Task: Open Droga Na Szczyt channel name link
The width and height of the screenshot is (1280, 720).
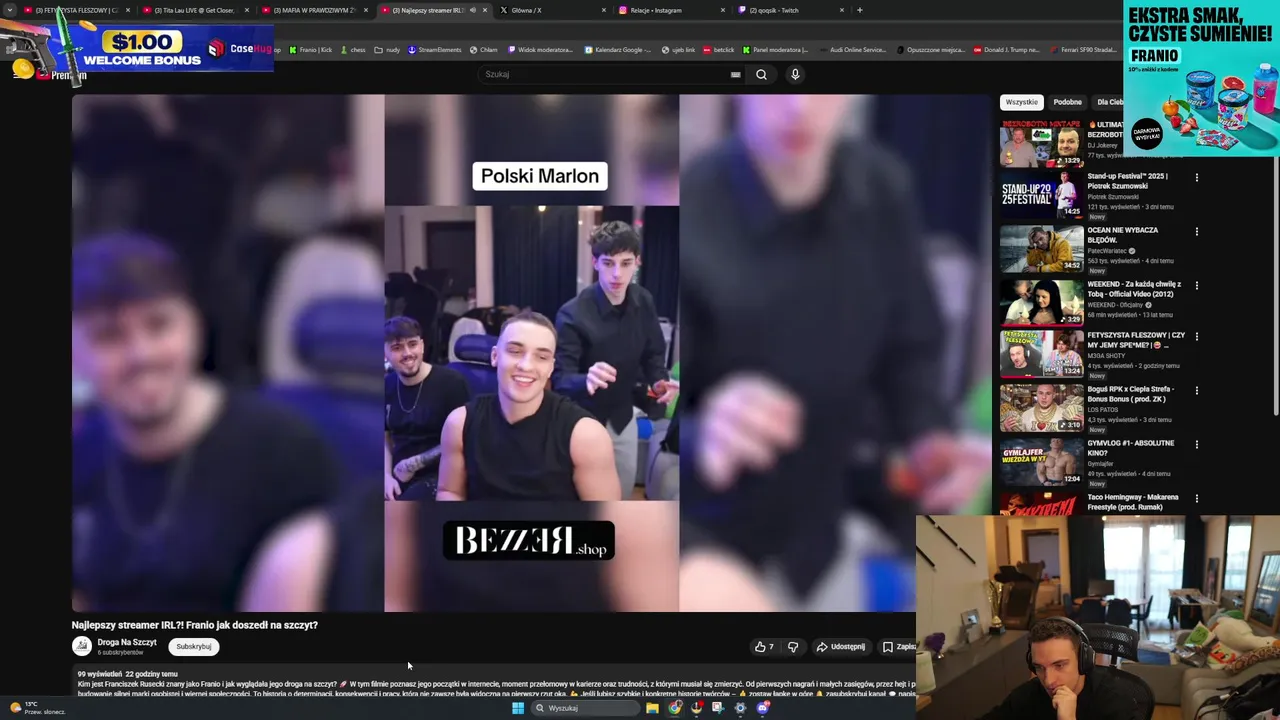Action: pos(127,642)
